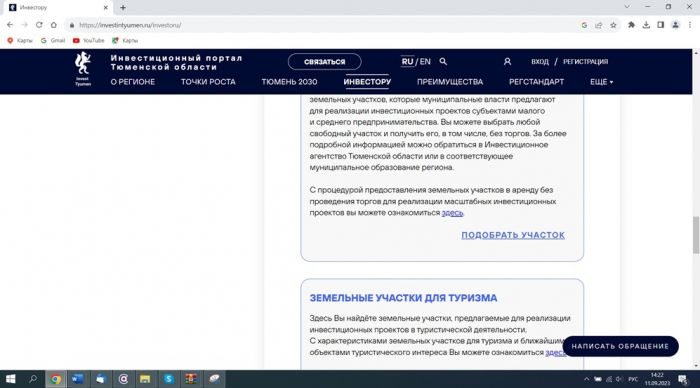The image size is (700, 388).
Task: Select the ИНВЕСТОРУ menu item
Action: (367, 82)
